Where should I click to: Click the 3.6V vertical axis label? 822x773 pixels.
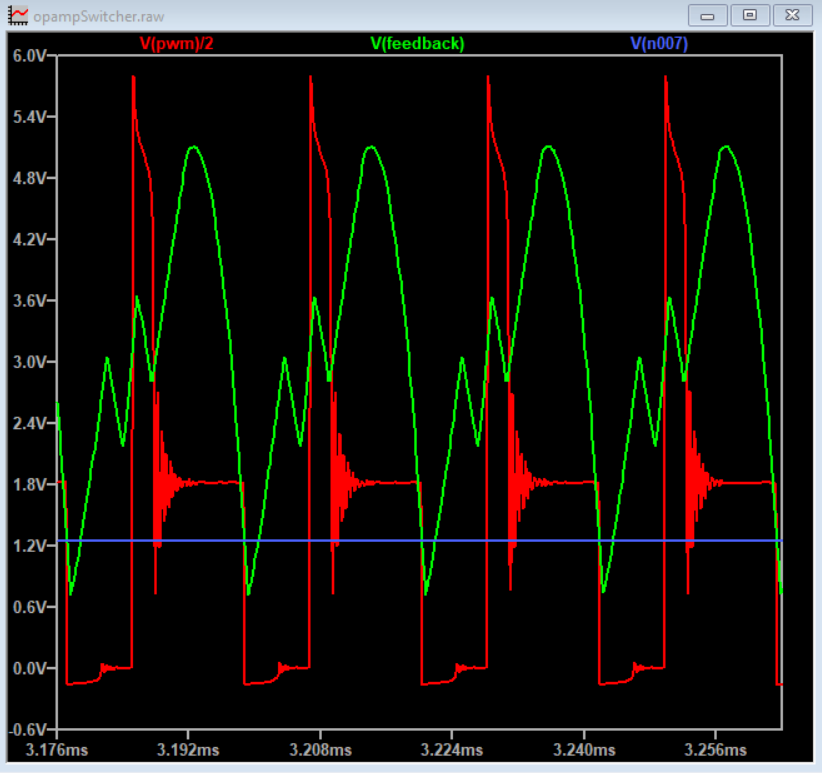tap(29, 301)
